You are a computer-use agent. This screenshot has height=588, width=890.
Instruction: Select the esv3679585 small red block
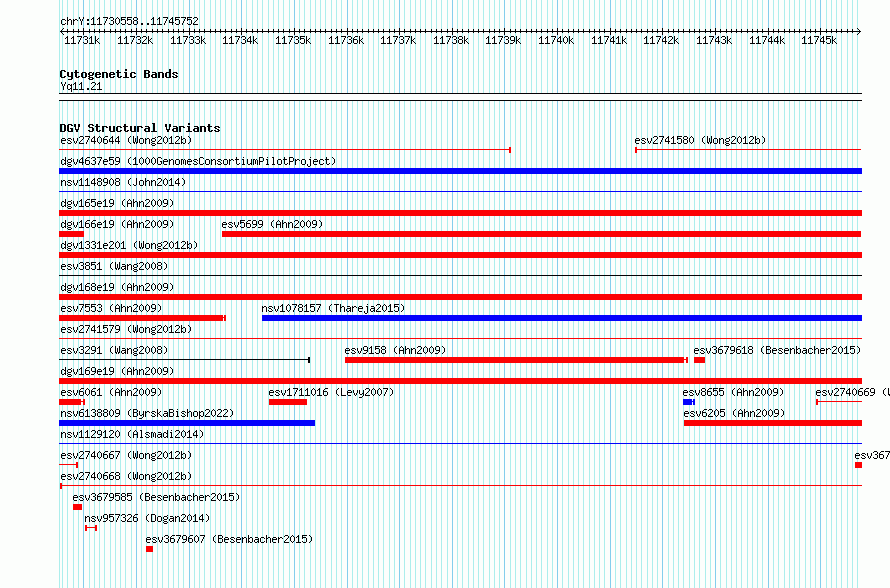click(77, 507)
